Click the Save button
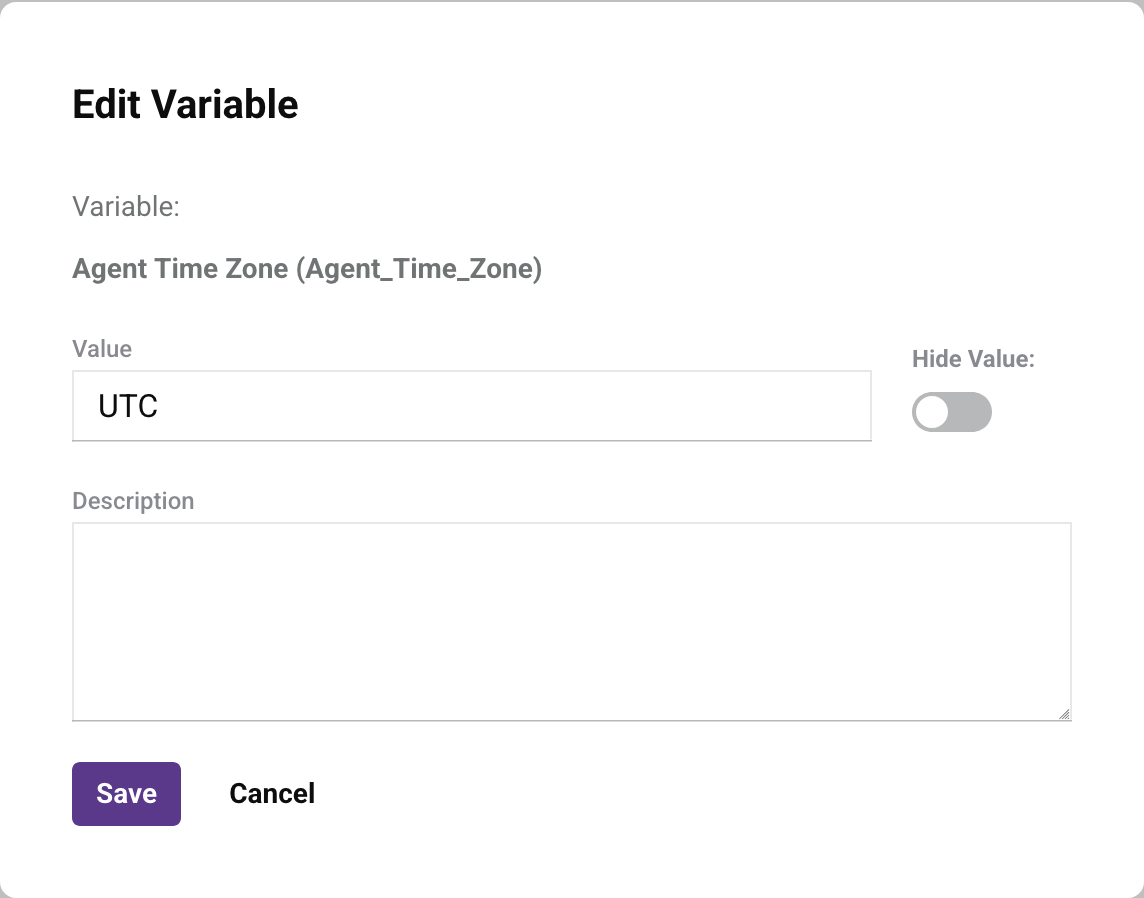Viewport: 1144px width, 898px height. click(x=126, y=793)
